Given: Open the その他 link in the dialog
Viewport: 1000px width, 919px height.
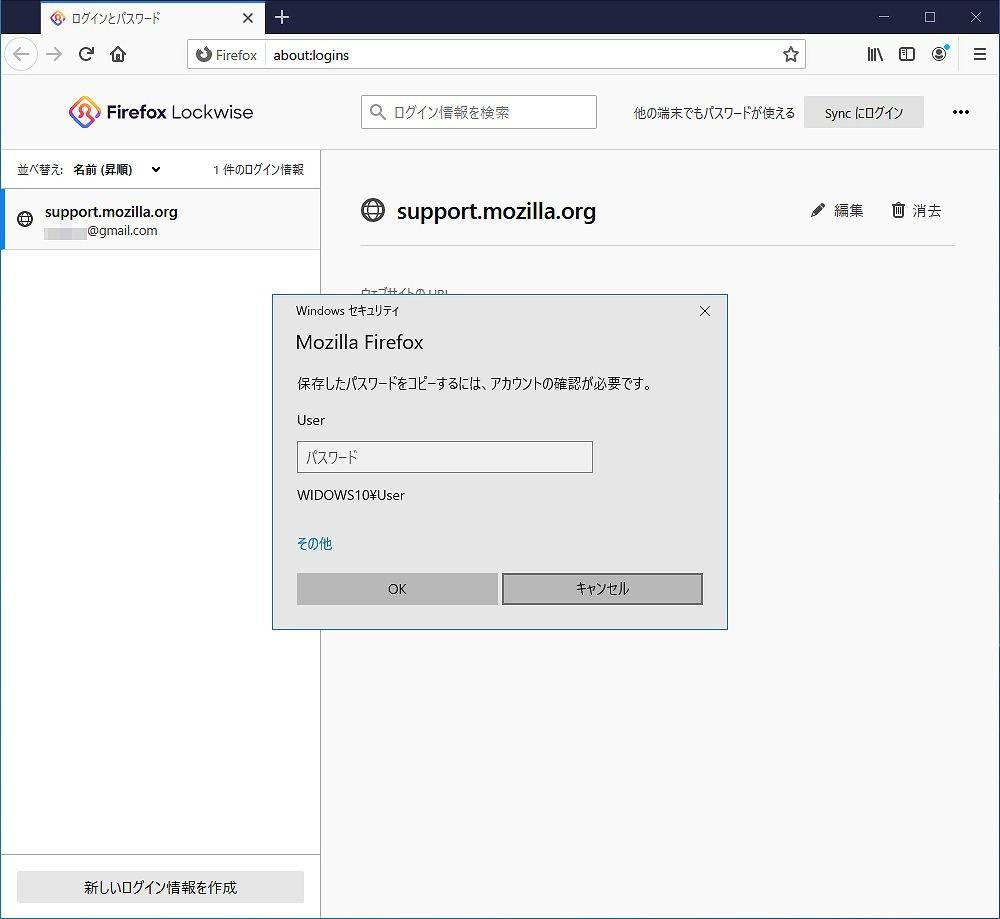Looking at the screenshot, I should click(x=314, y=543).
